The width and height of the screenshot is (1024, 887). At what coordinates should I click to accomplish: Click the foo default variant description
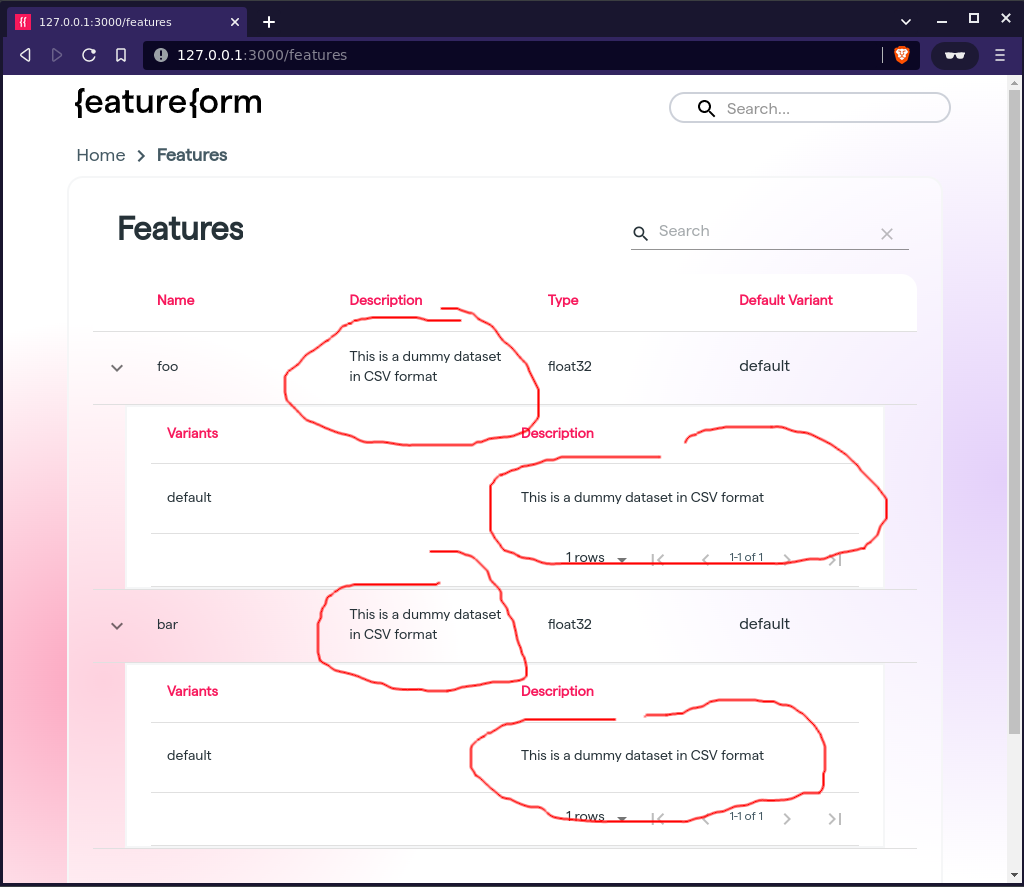[x=642, y=497]
